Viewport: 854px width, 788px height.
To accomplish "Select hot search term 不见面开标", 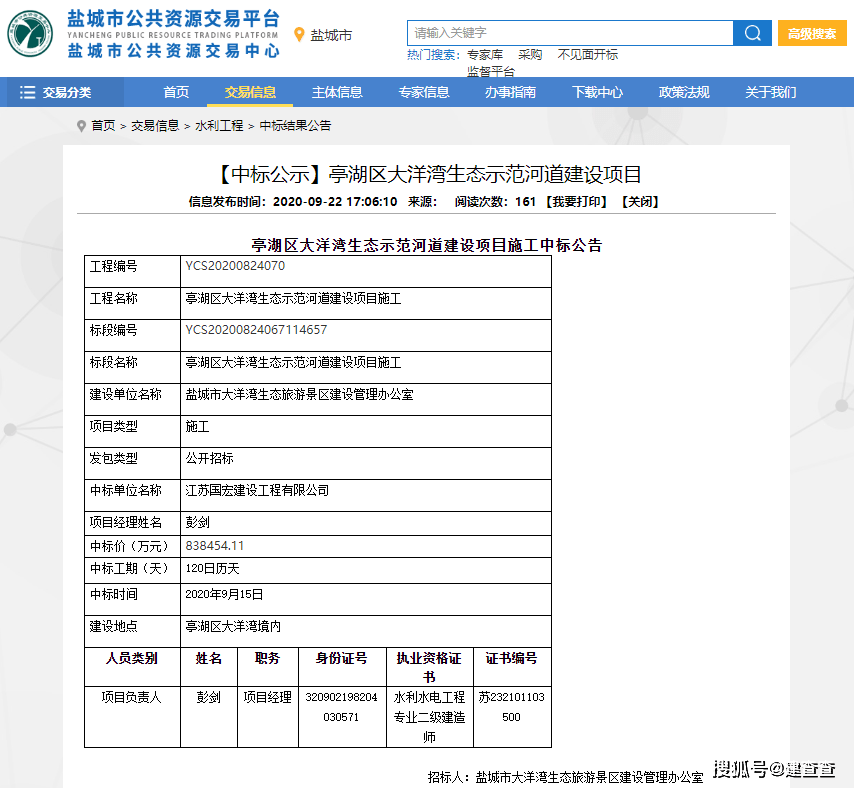I will 588,54.
